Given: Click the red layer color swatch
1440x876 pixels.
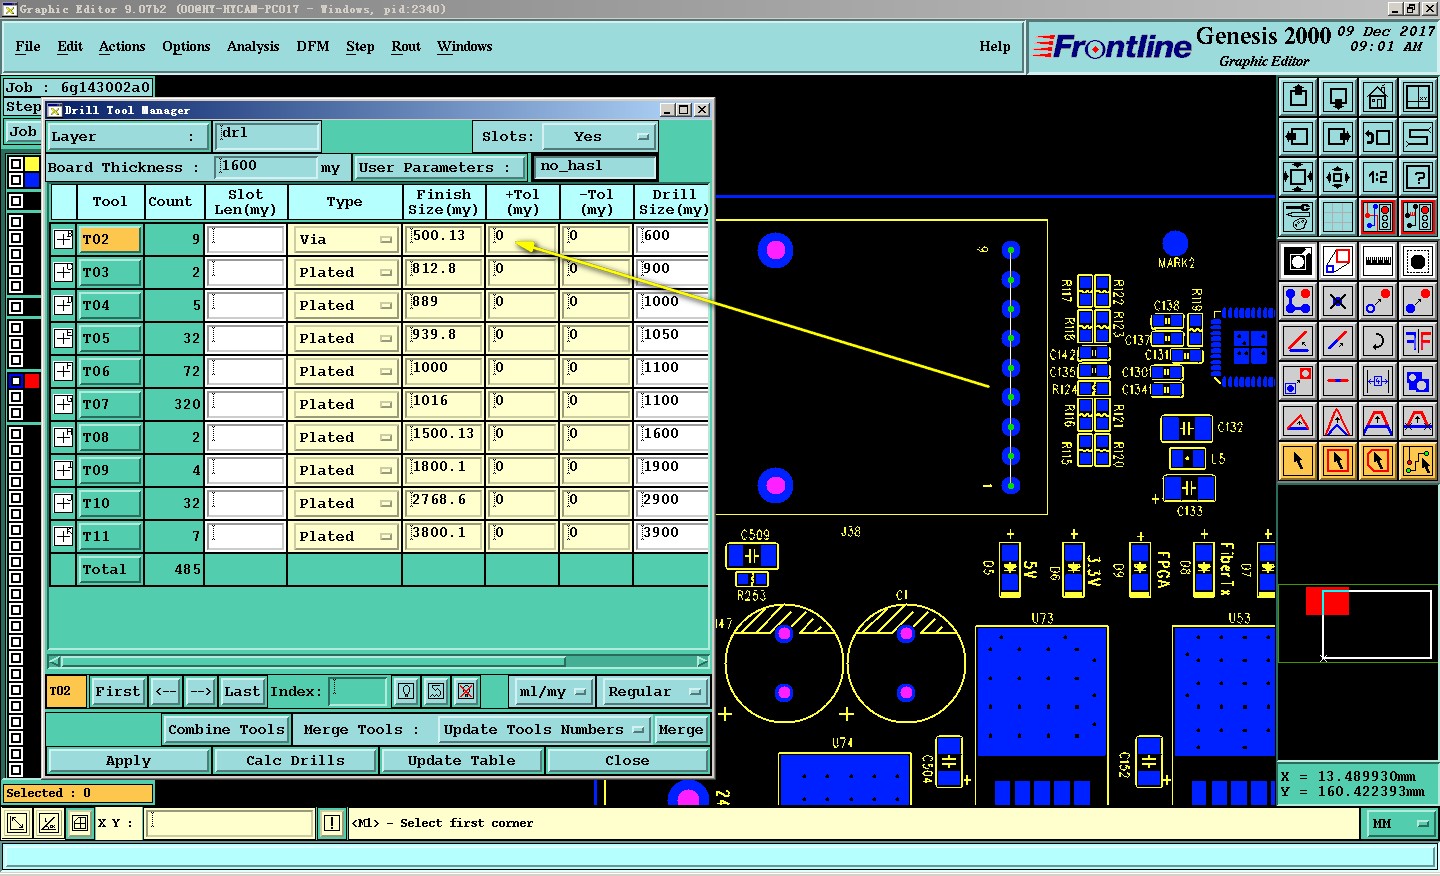Looking at the screenshot, I should click(32, 381).
